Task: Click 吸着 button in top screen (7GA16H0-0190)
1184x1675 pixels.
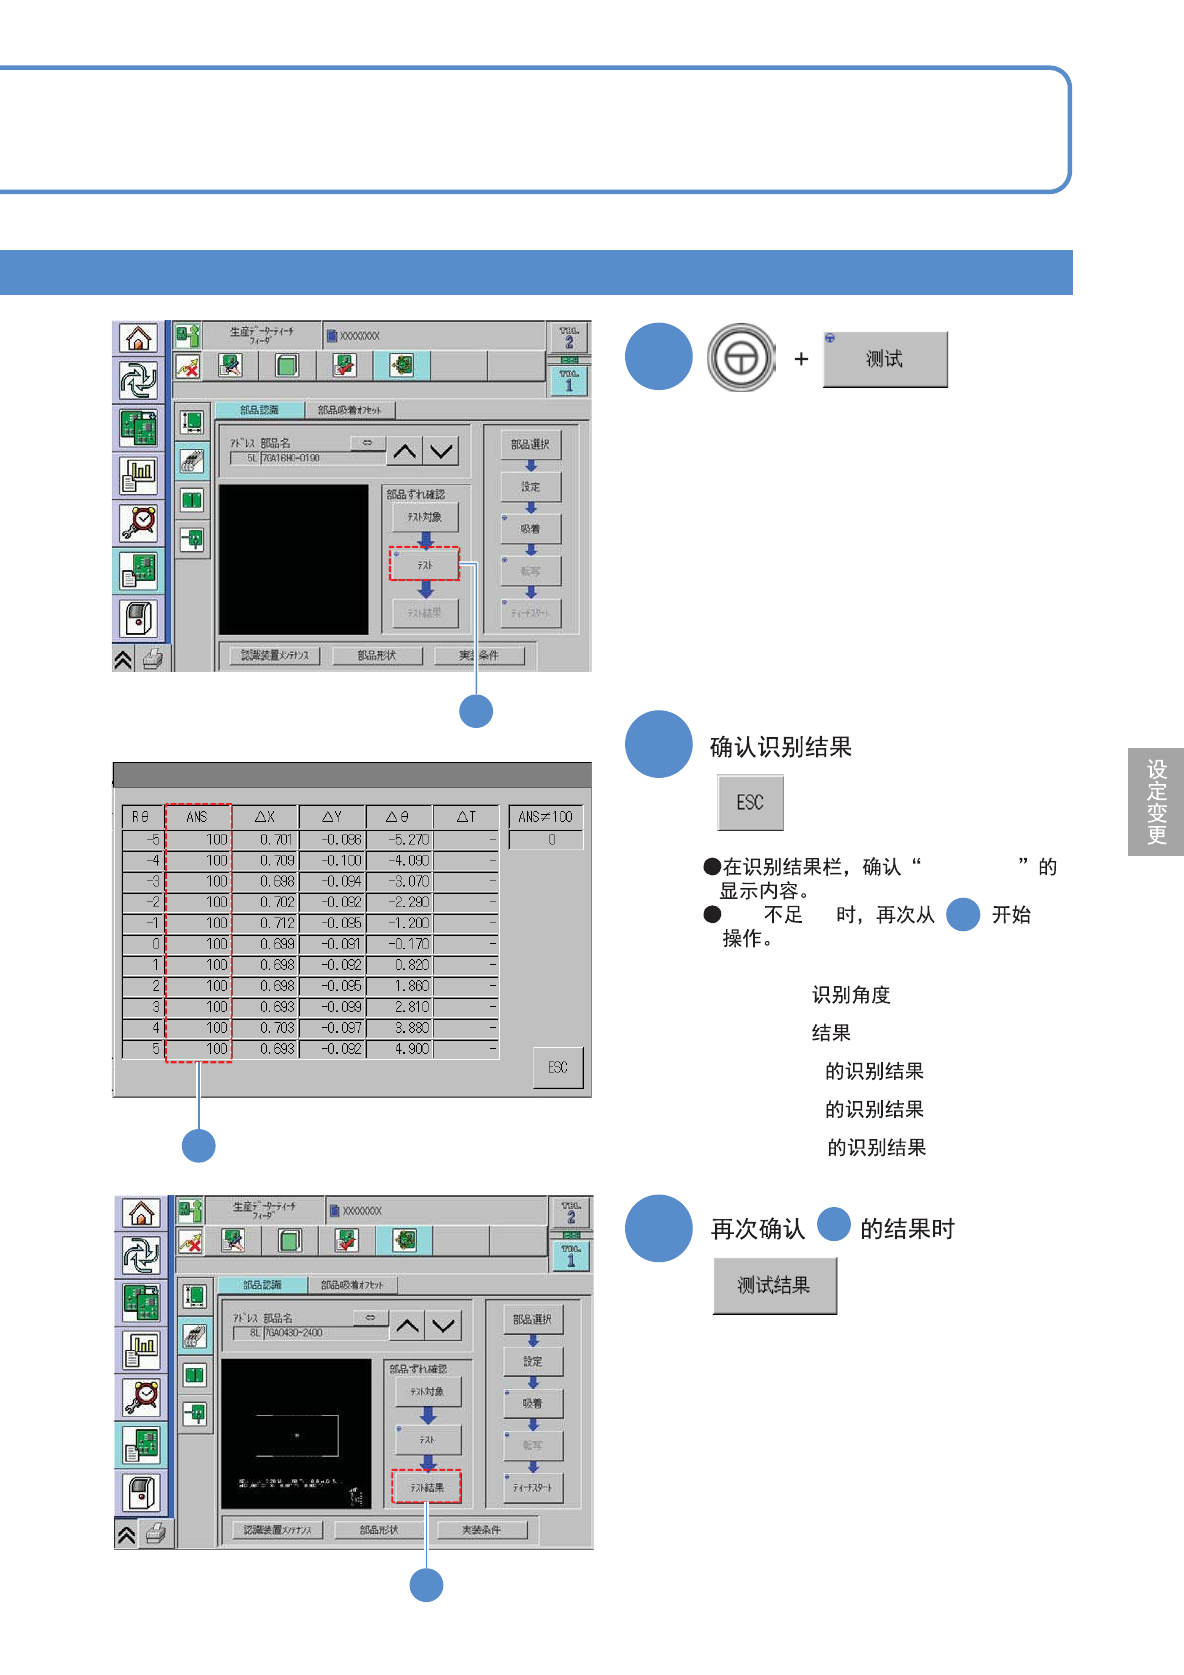Action: (x=531, y=529)
